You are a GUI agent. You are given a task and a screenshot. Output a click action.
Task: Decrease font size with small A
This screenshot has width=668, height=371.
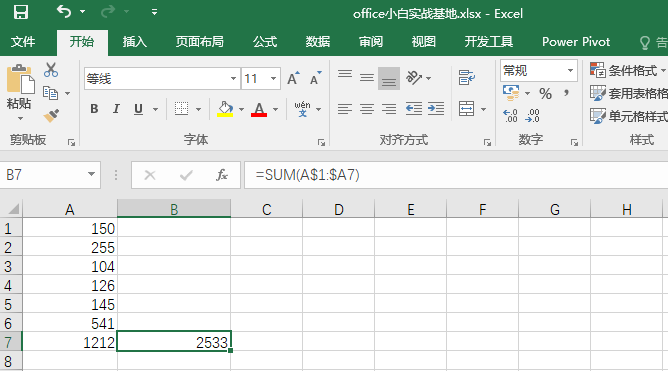315,78
